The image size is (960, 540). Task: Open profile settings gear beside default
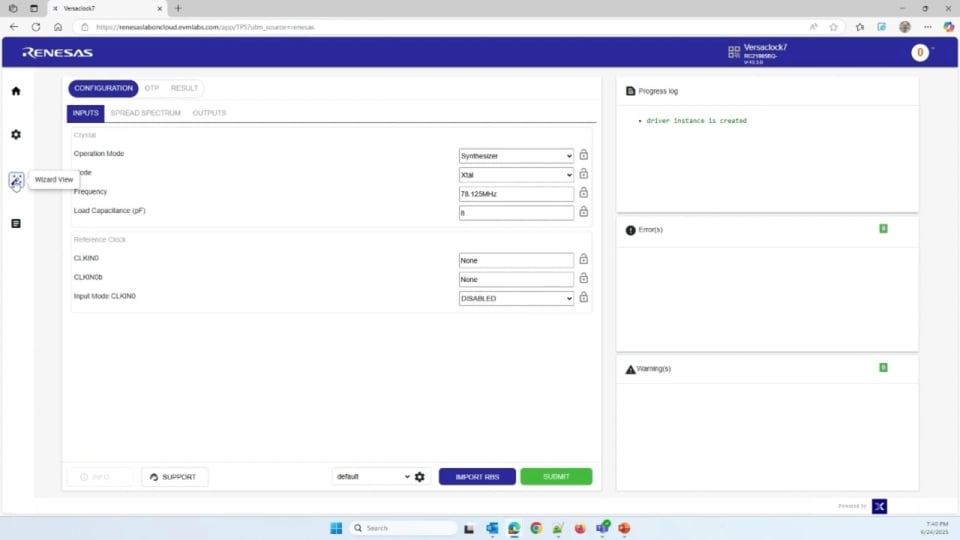click(x=420, y=477)
